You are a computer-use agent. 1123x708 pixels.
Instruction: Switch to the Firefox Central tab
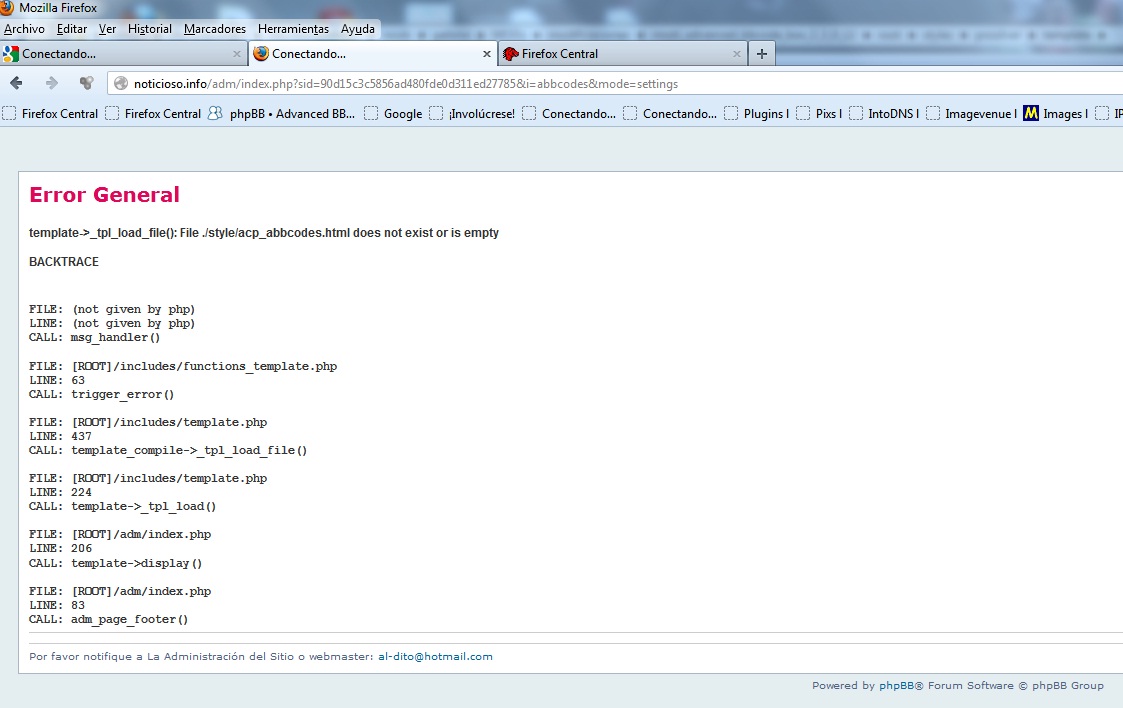coord(622,54)
